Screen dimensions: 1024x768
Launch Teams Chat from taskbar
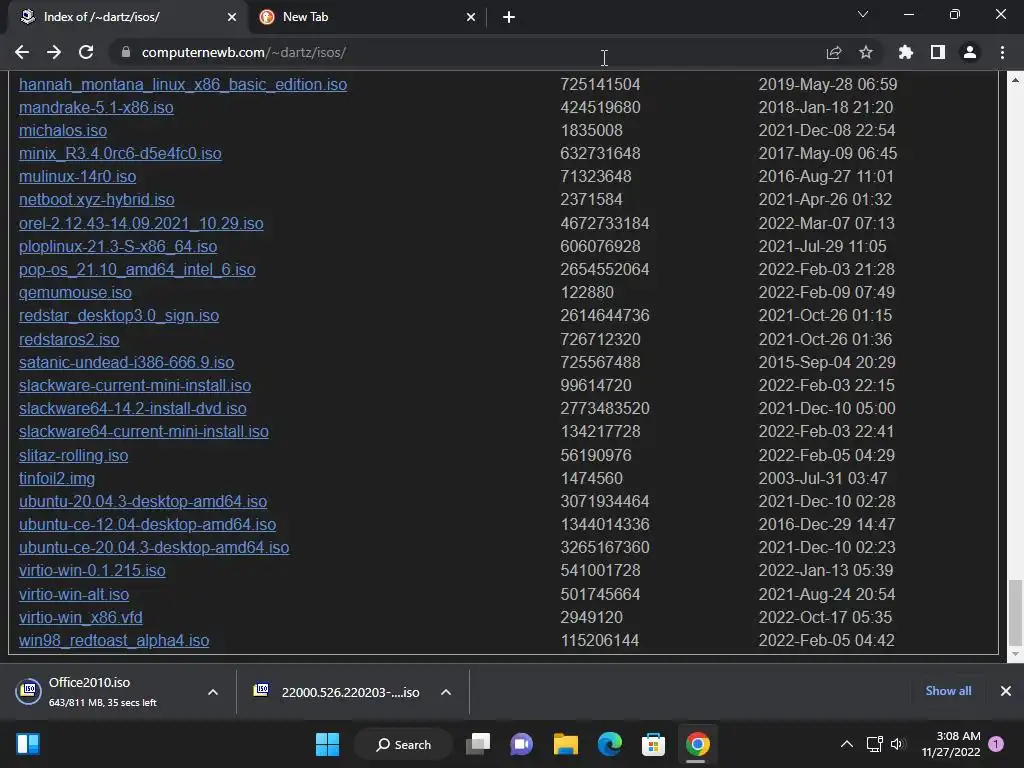tap(521, 744)
